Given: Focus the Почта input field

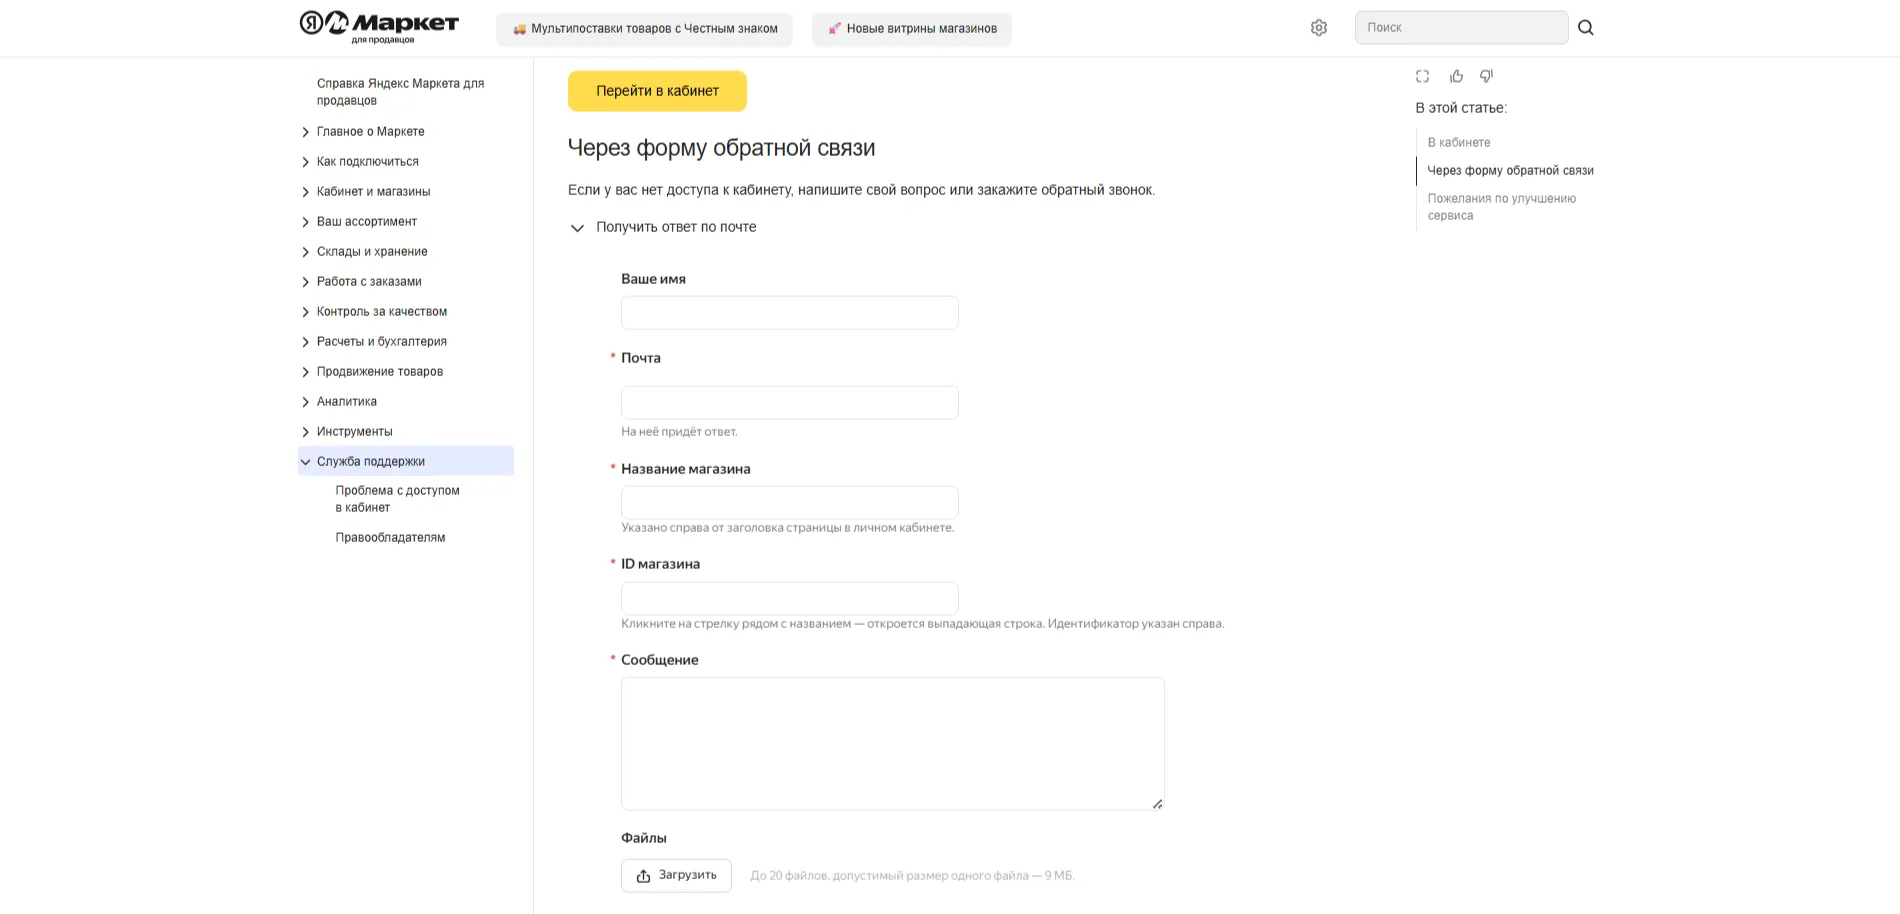Looking at the screenshot, I should pos(789,403).
